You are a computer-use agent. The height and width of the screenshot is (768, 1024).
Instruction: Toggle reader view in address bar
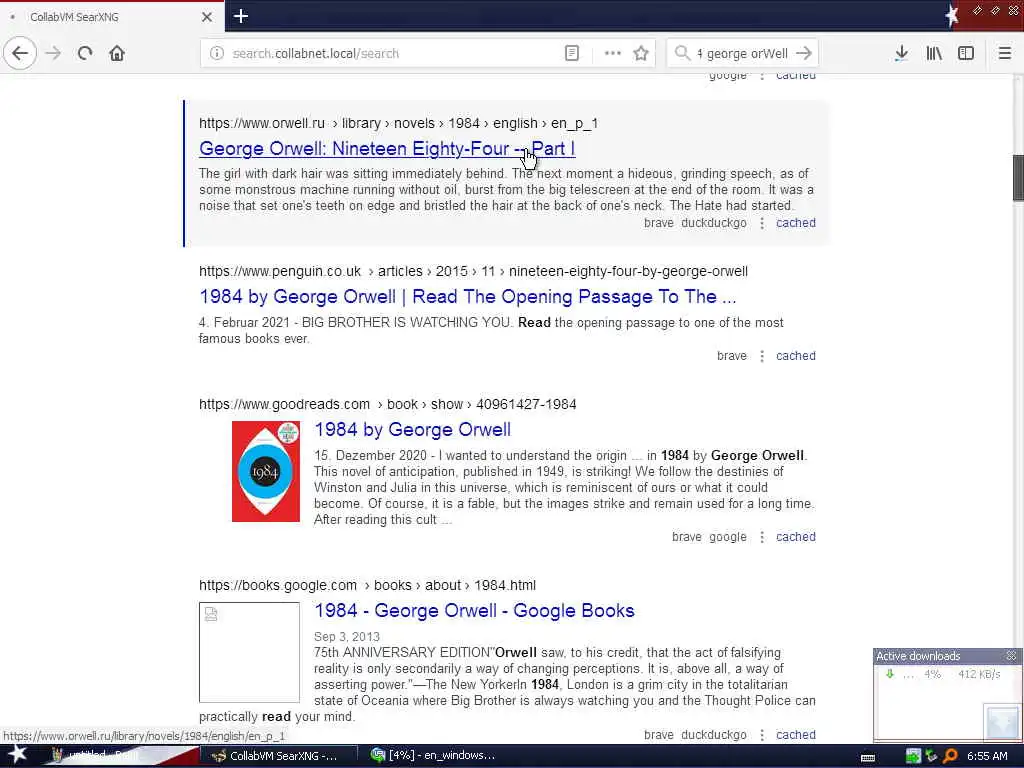click(x=571, y=54)
